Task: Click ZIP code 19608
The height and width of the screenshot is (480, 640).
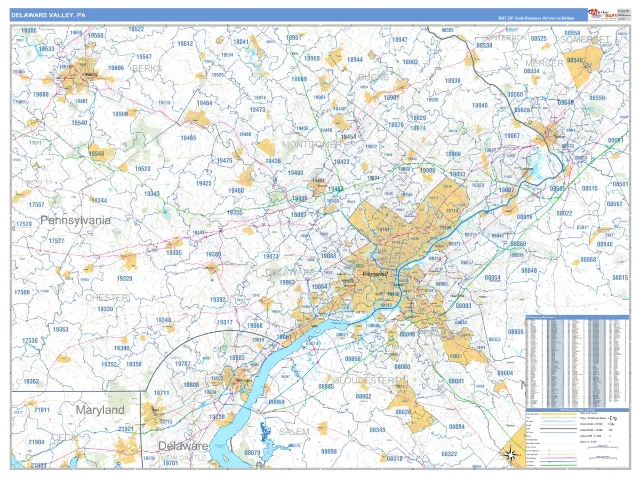Action: [x=41, y=95]
